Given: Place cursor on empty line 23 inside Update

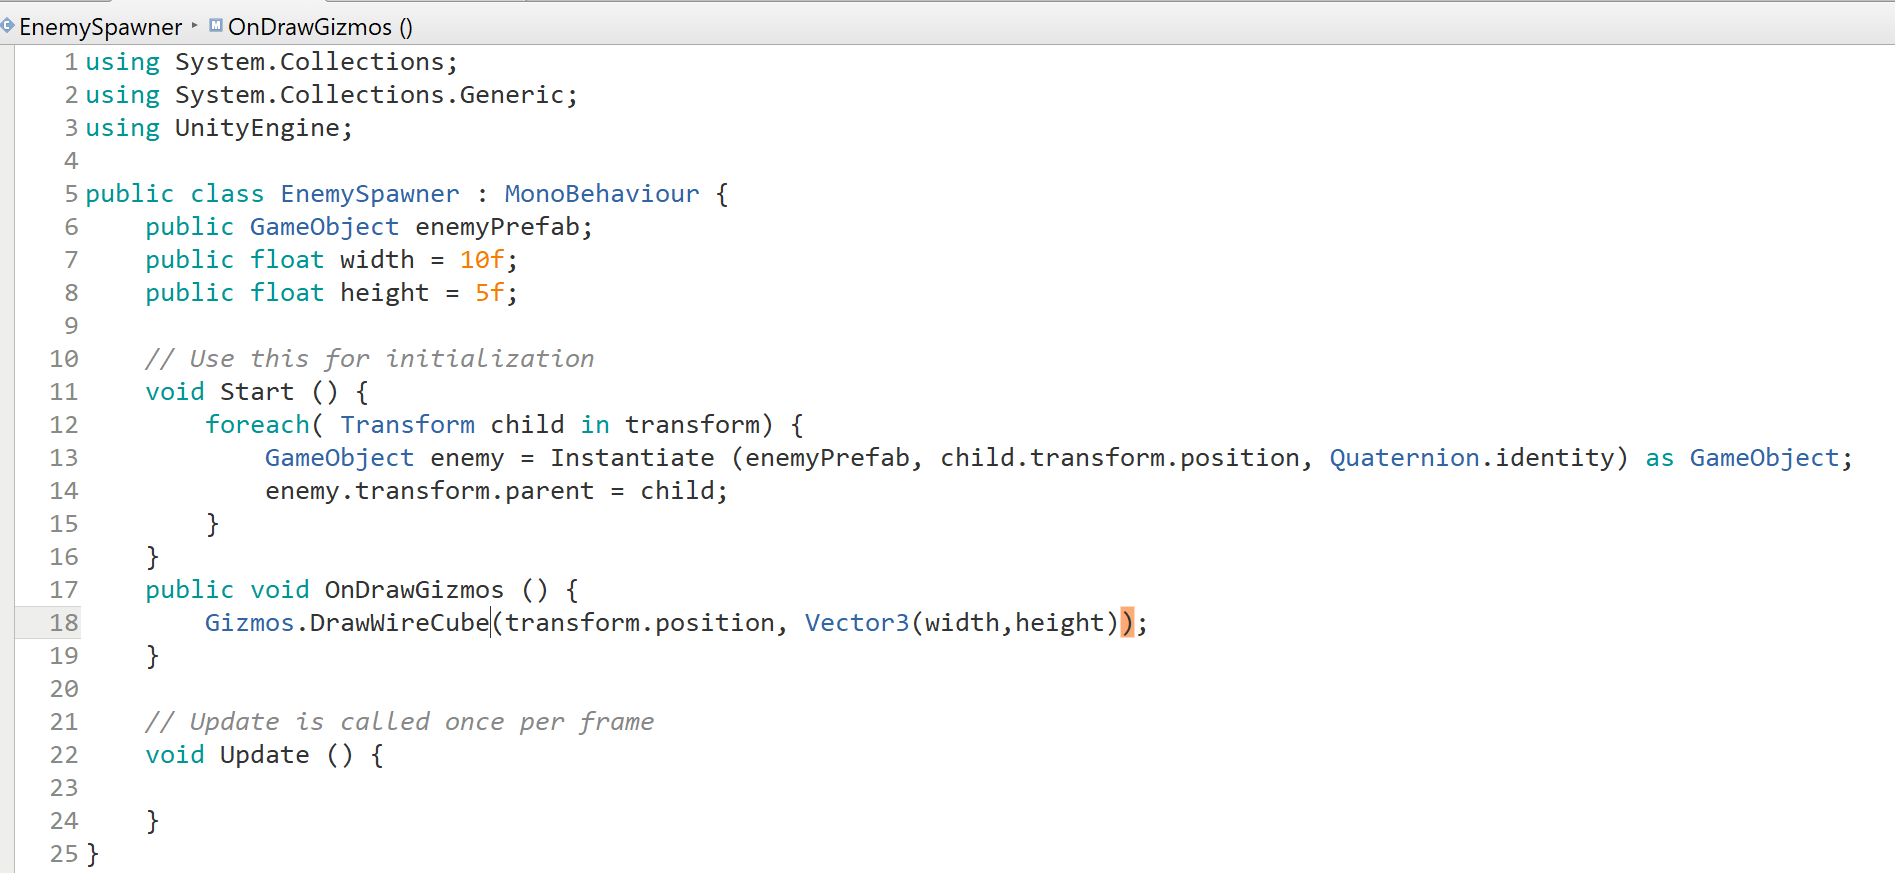Looking at the screenshot, I should coord(300,788).
